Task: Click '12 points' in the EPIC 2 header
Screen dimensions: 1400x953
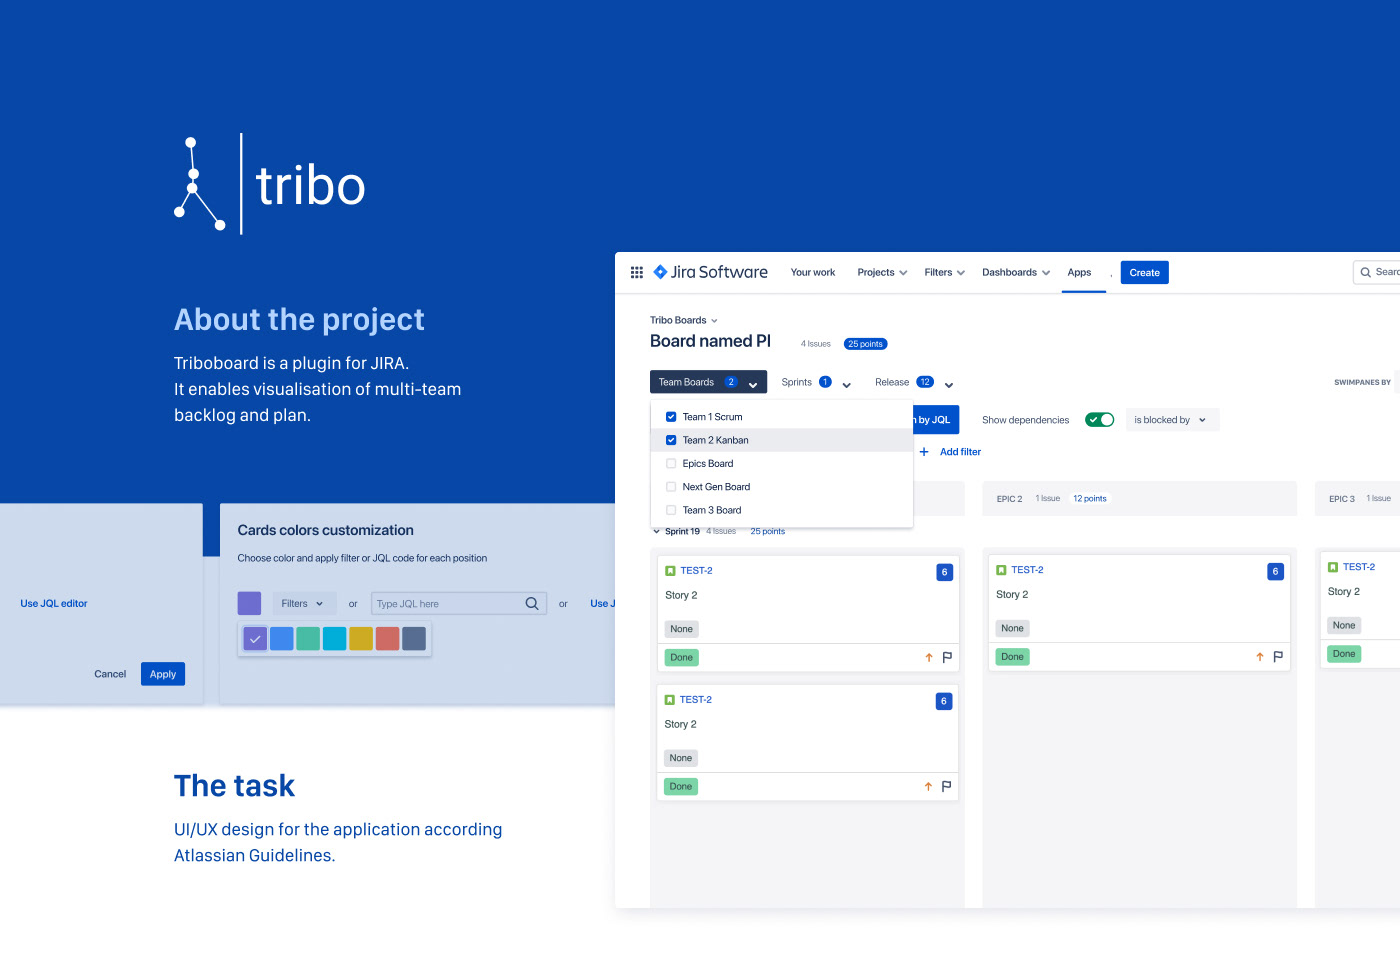Action: point(1090,498)
